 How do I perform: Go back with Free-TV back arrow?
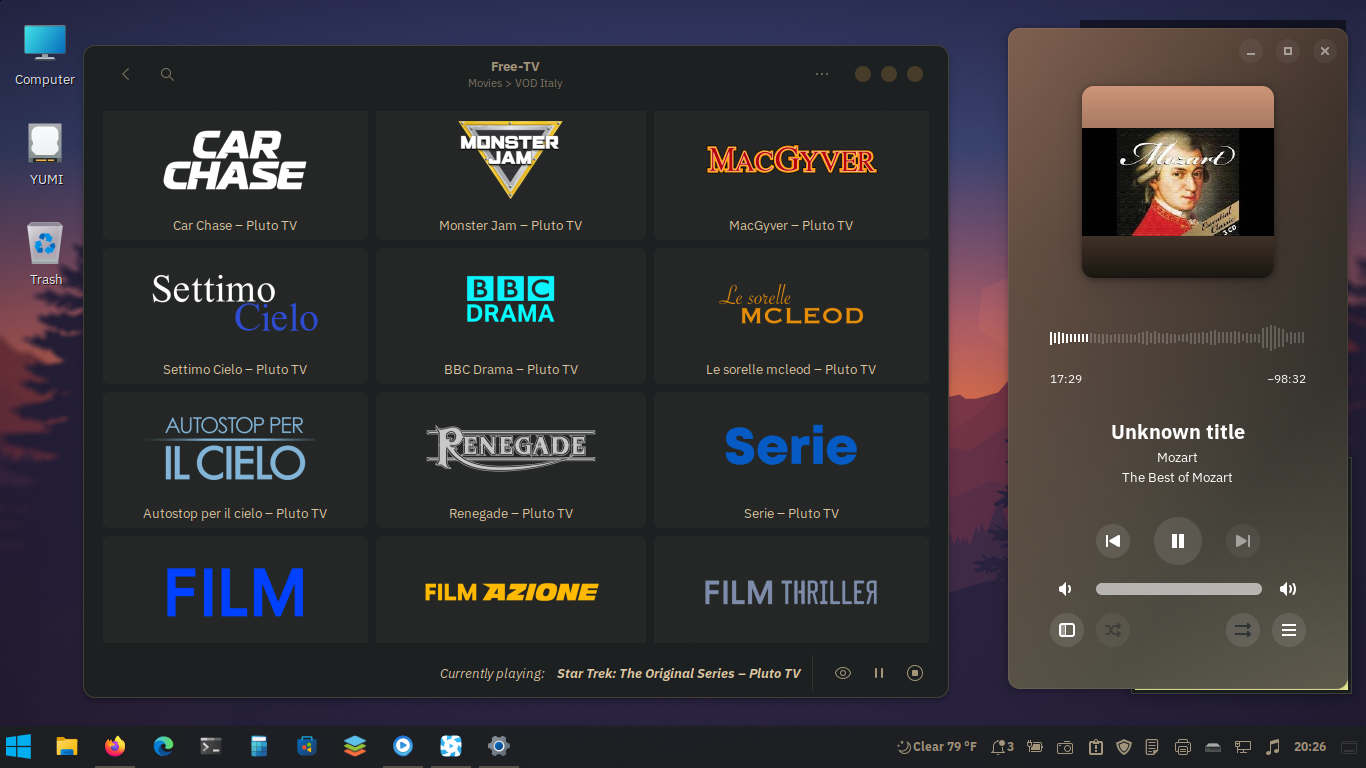(126, 74)
